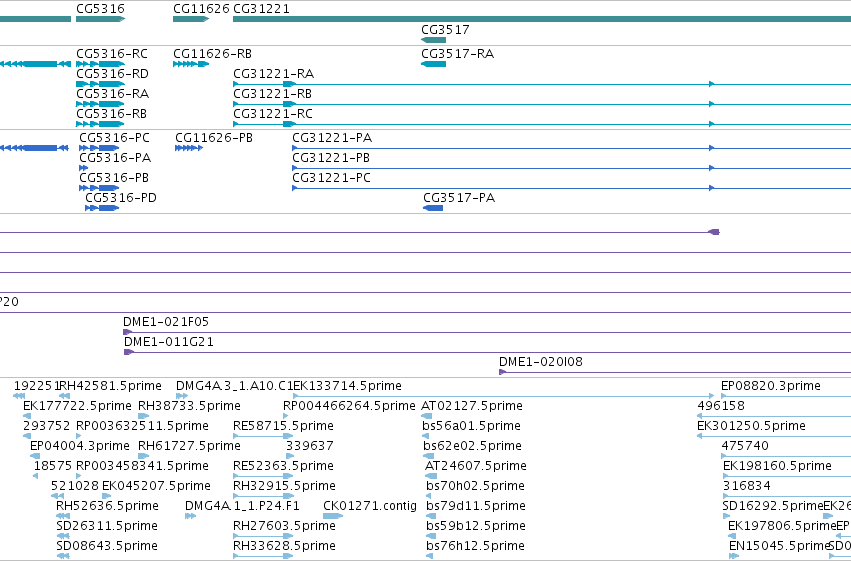Click the RH52636.5prime EST label

(x=107, y=506)
